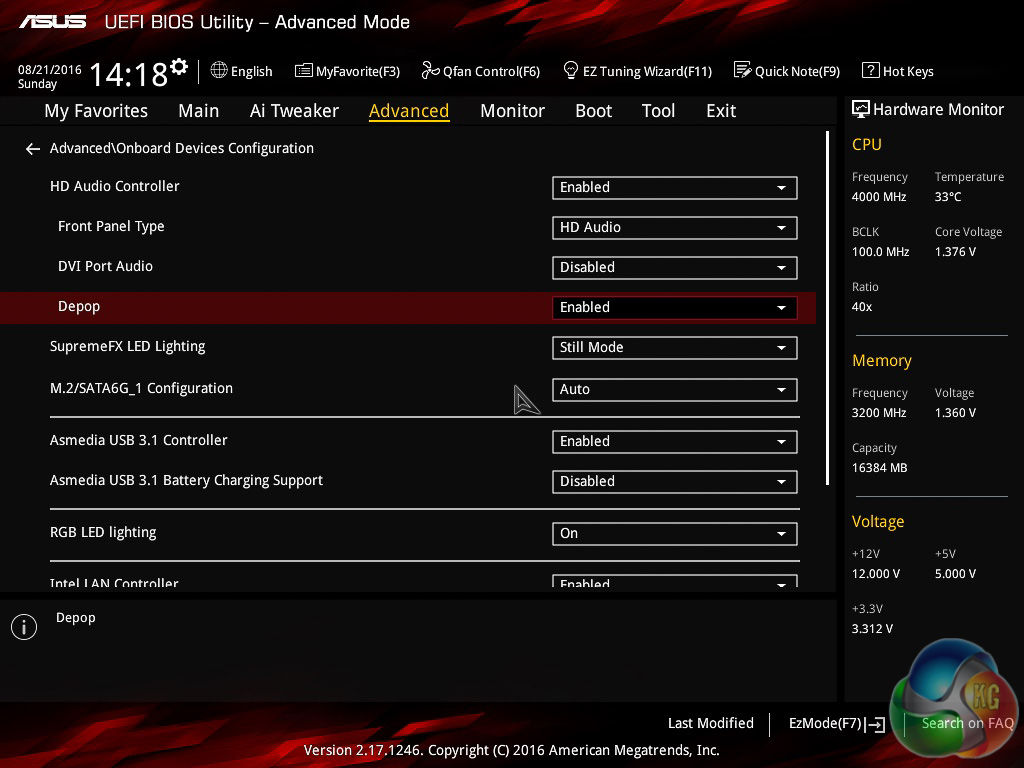Click the Advanced\Onboard Devices Configuration breadcrumb
Viewport: 1024px width, 768px height.
coord(182,148)
